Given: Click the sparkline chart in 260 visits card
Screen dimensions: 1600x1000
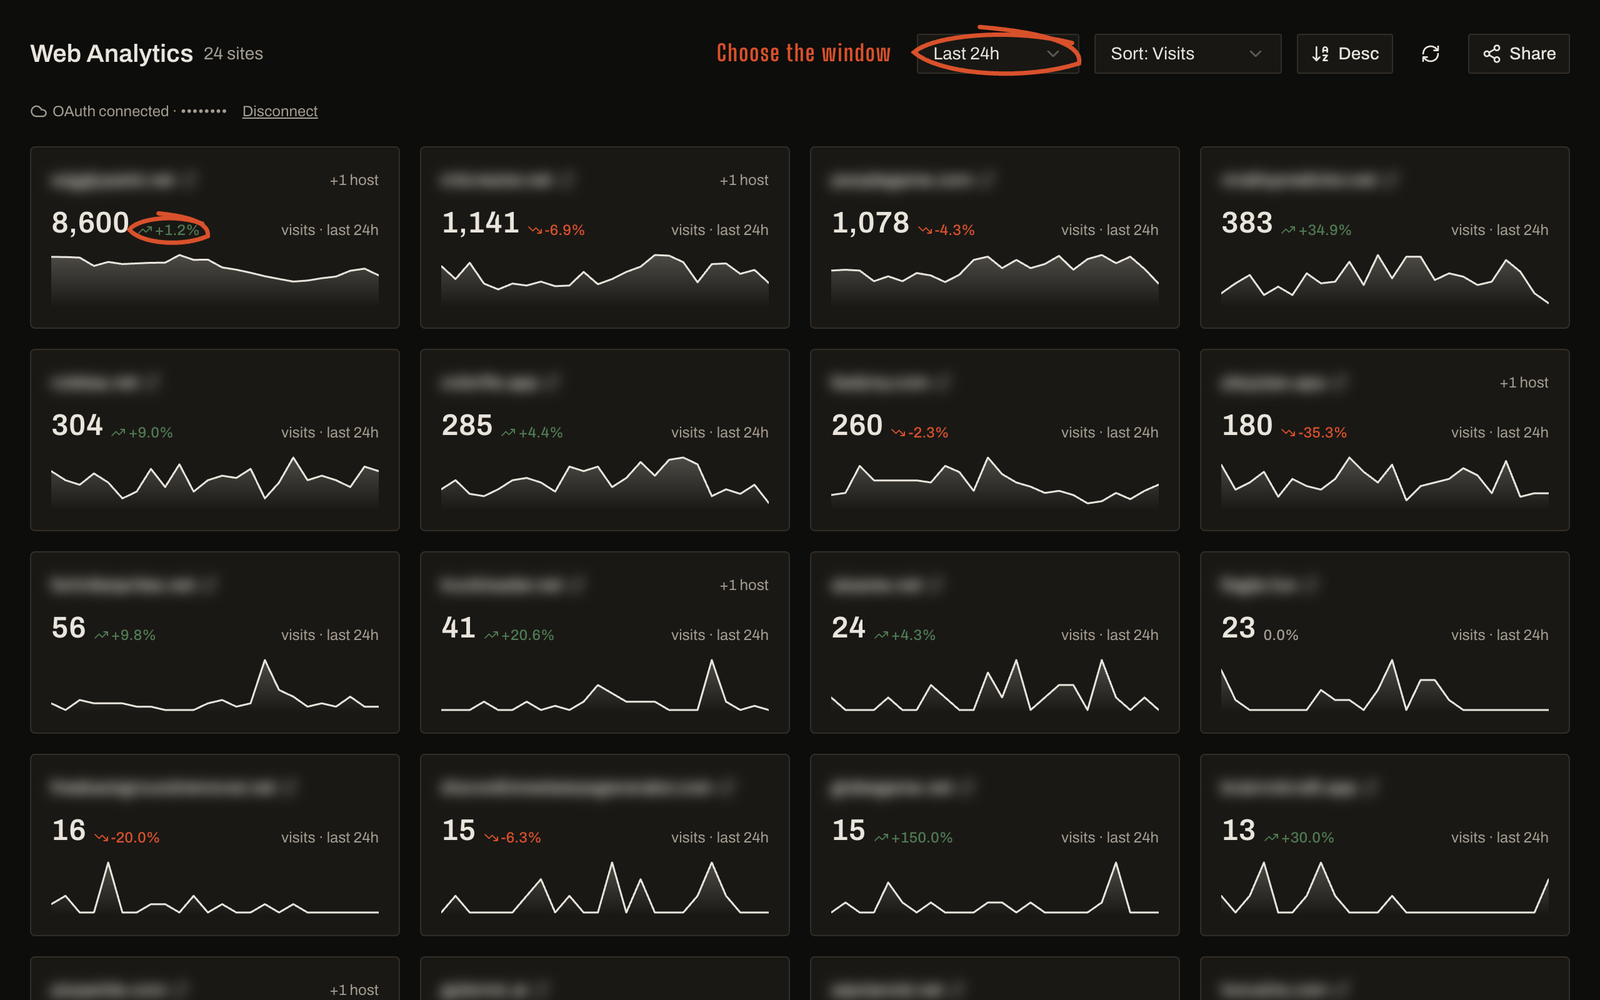Looking at the screenshot, I should tap(995, 481).
